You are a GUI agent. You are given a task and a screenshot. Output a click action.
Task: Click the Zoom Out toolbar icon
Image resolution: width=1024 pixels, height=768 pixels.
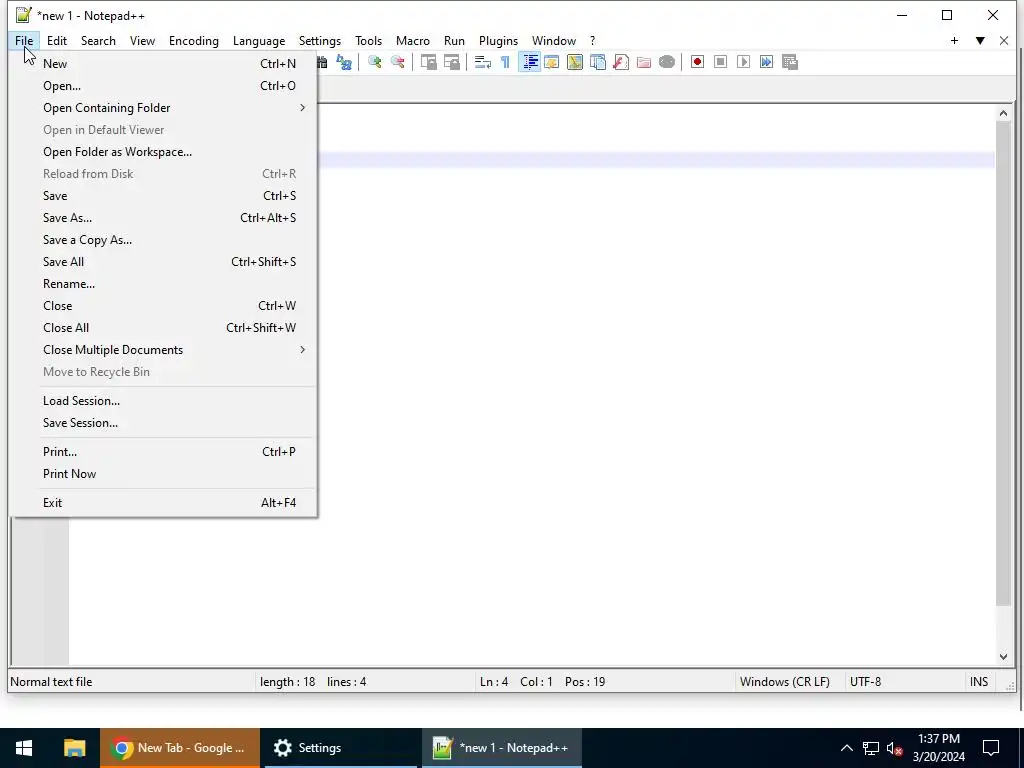pyautogui.click(x=398, y=62)
